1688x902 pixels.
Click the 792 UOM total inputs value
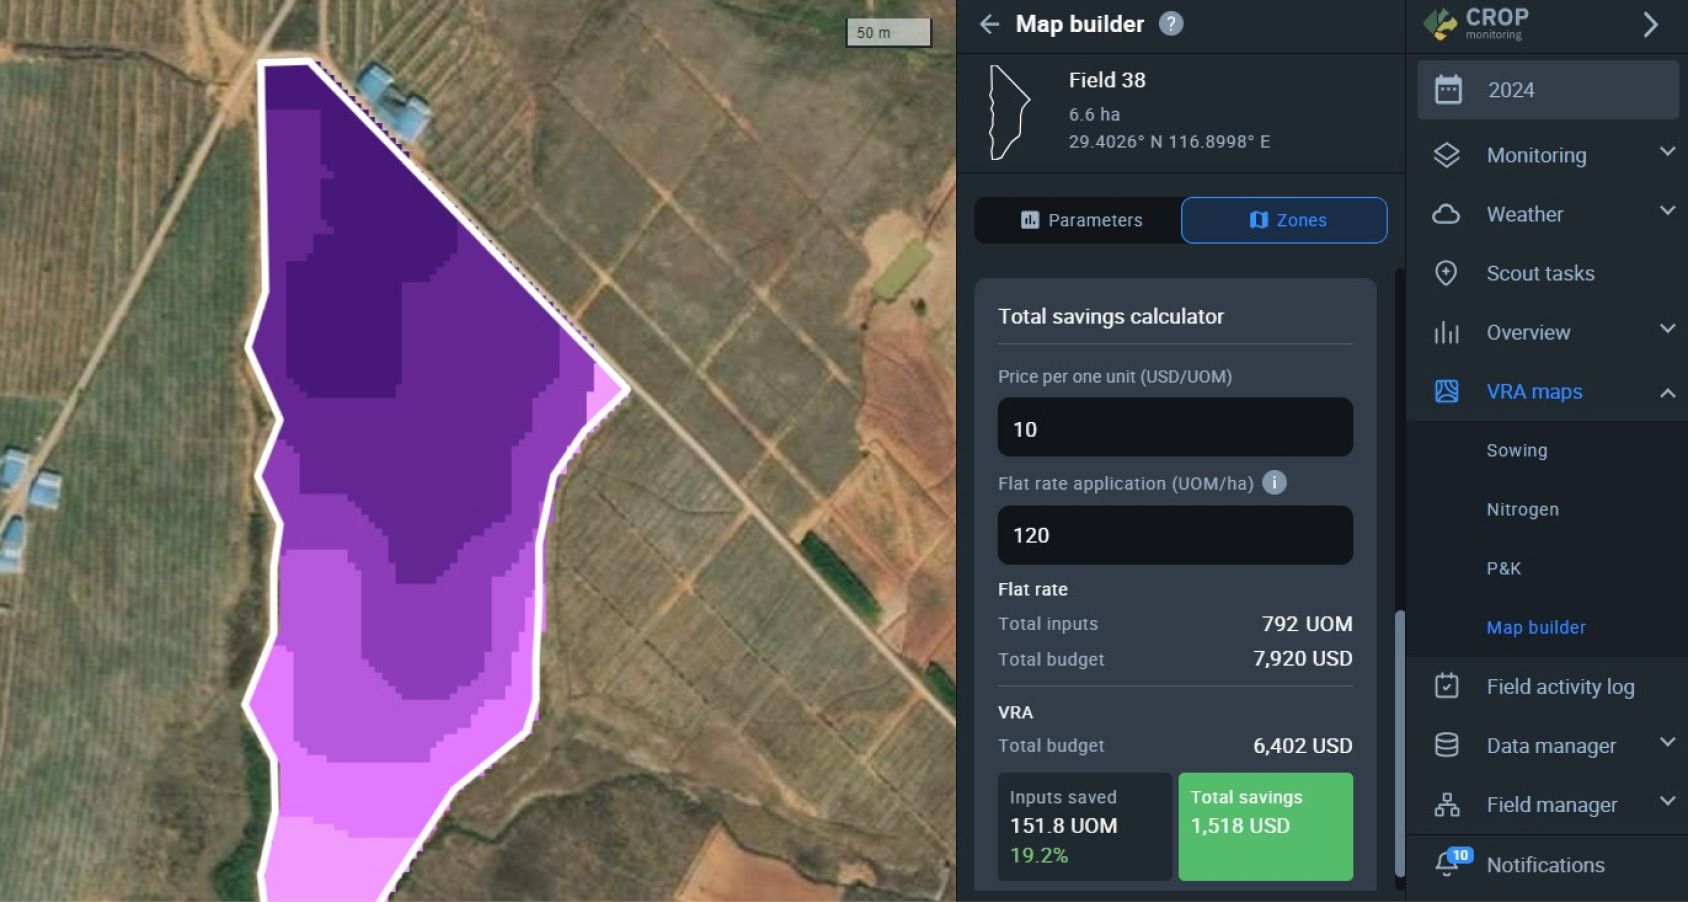pos(1307,623)
